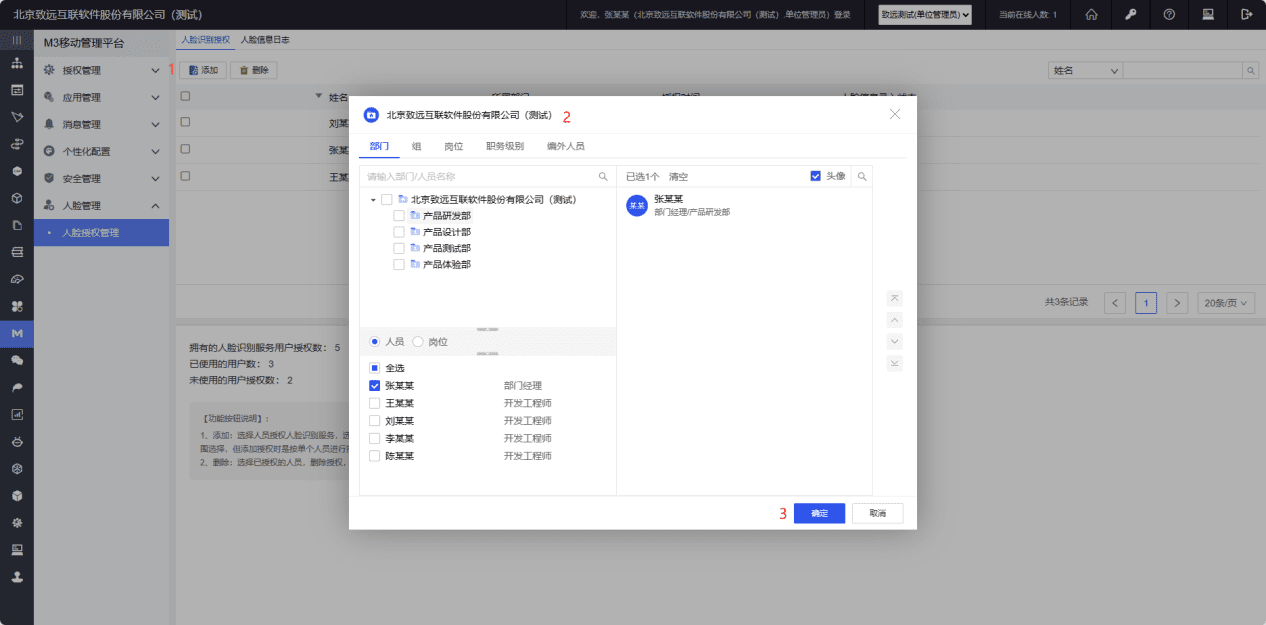1266x625 pixels.
Task: Check 王某某 in the personnel list
Action: pos(374,403)
